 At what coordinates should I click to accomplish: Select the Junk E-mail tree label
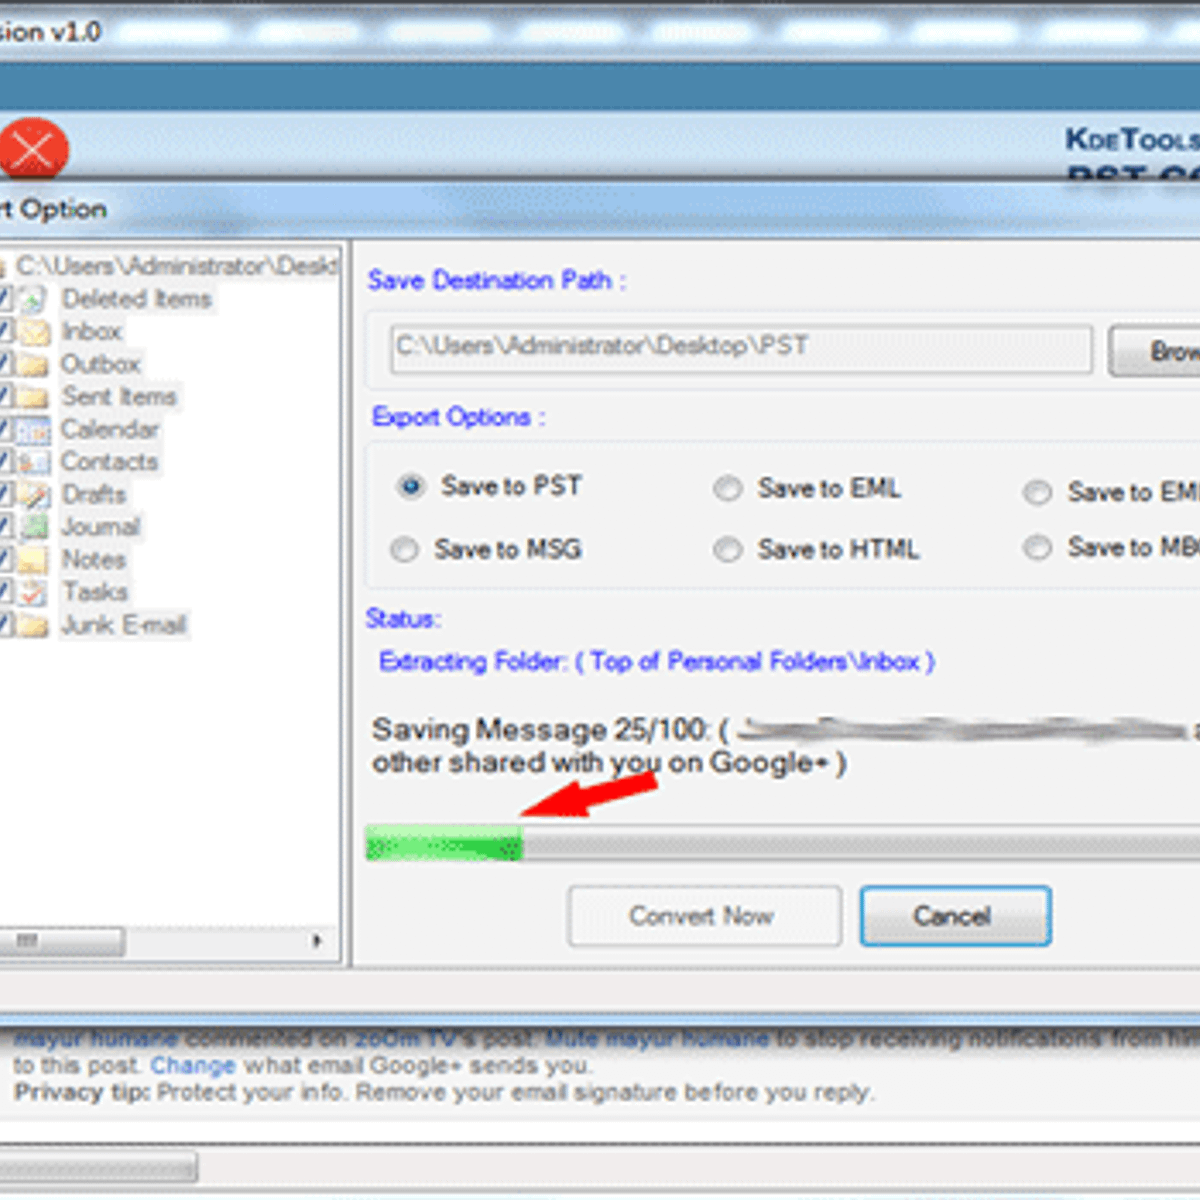pyautogui.click(x=124, y=625)
